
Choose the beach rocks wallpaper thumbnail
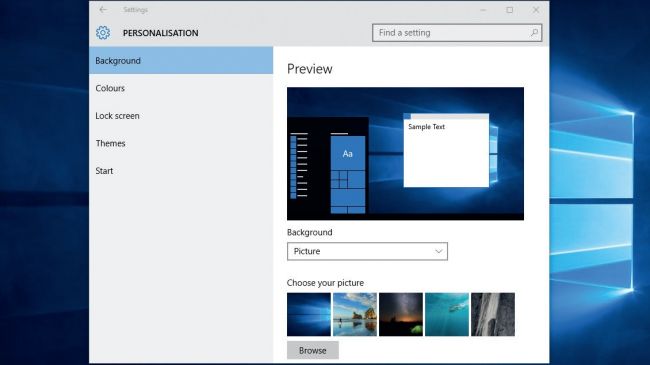coord(355,314)
